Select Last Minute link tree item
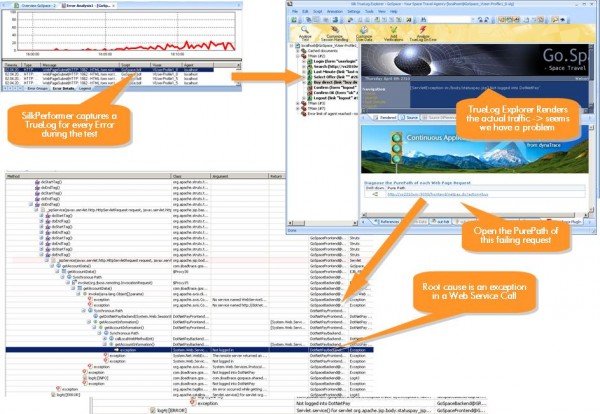Screen dimensions: 600x414 click(335, 72)
